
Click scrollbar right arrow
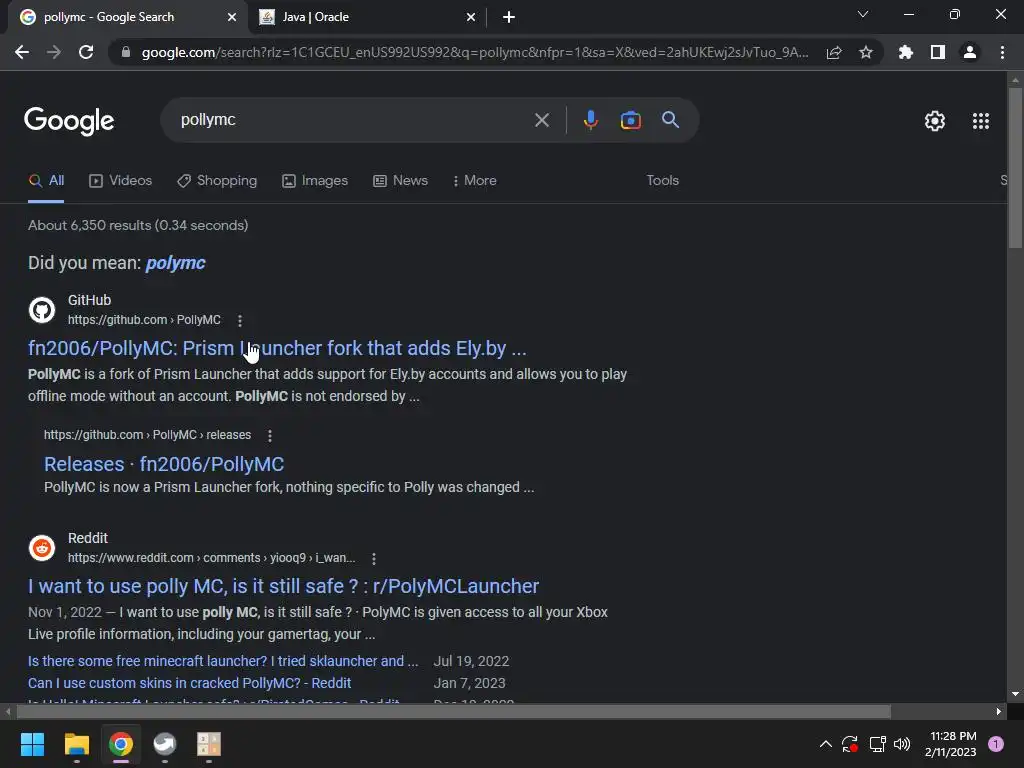999,711
